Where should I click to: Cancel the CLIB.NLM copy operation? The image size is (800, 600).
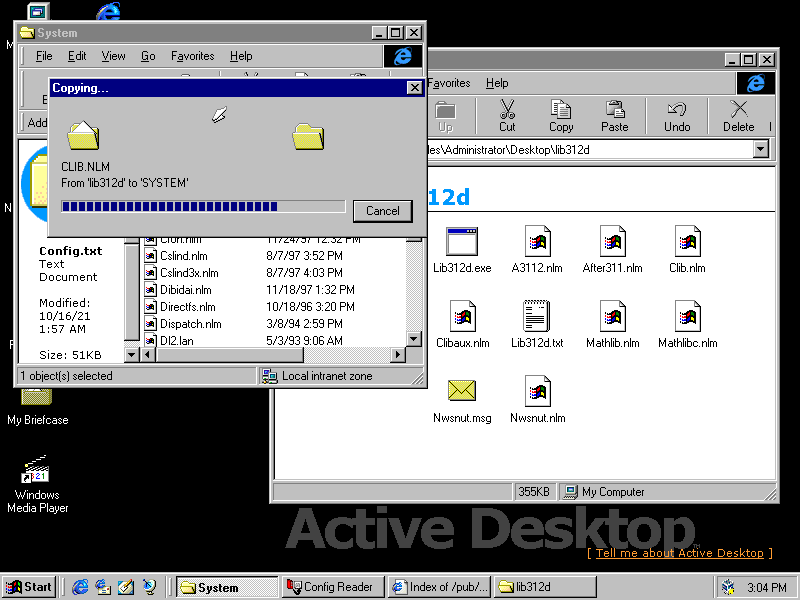pos(383,211)
